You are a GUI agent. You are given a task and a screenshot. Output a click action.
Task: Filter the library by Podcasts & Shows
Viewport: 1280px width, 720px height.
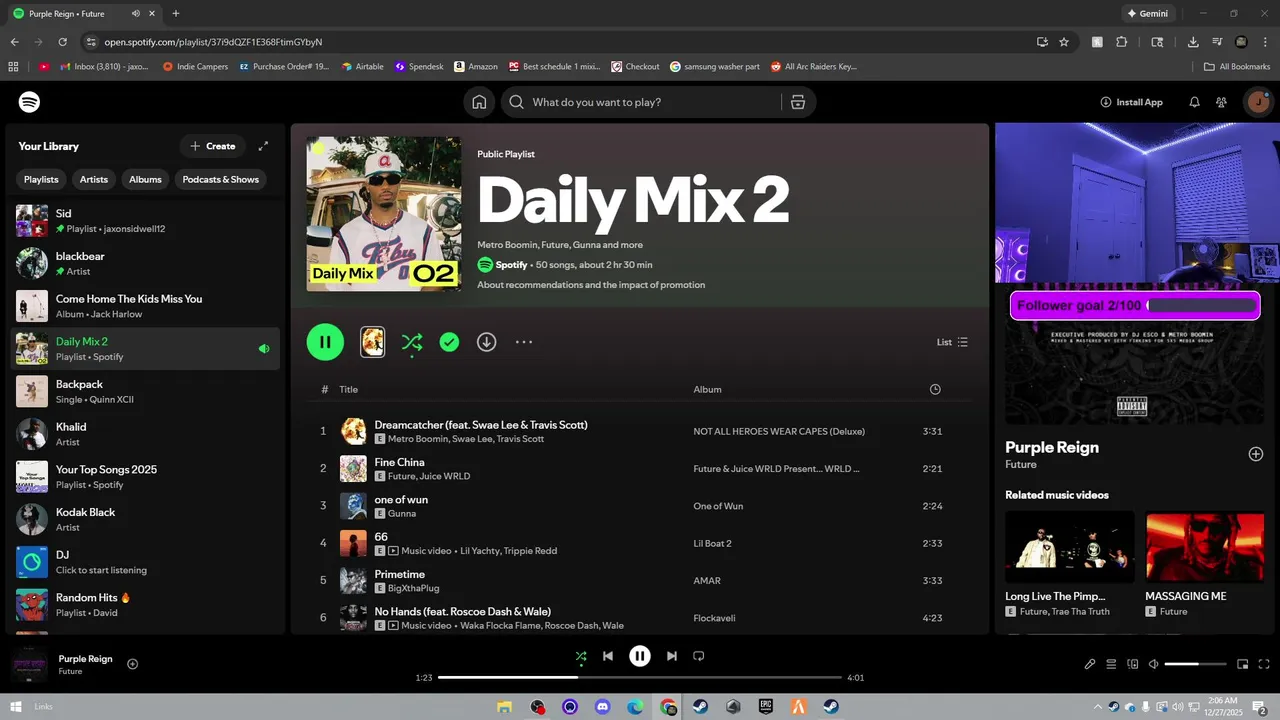pos(221,179)
